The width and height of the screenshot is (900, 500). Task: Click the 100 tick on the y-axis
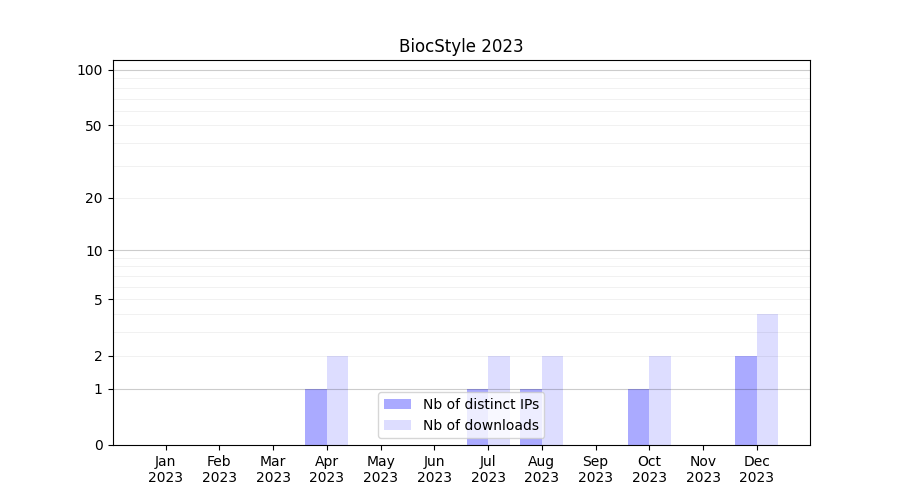tap(90, 70)
